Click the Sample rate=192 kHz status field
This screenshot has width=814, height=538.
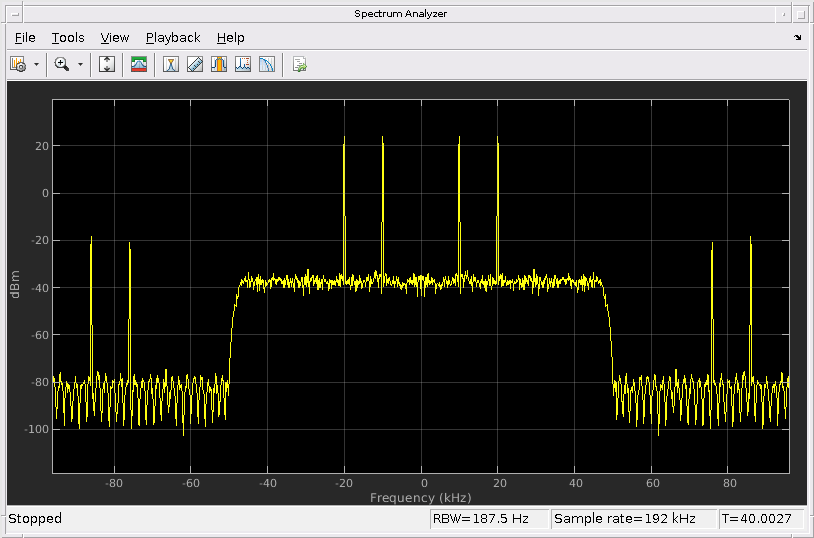coord(633,518)
